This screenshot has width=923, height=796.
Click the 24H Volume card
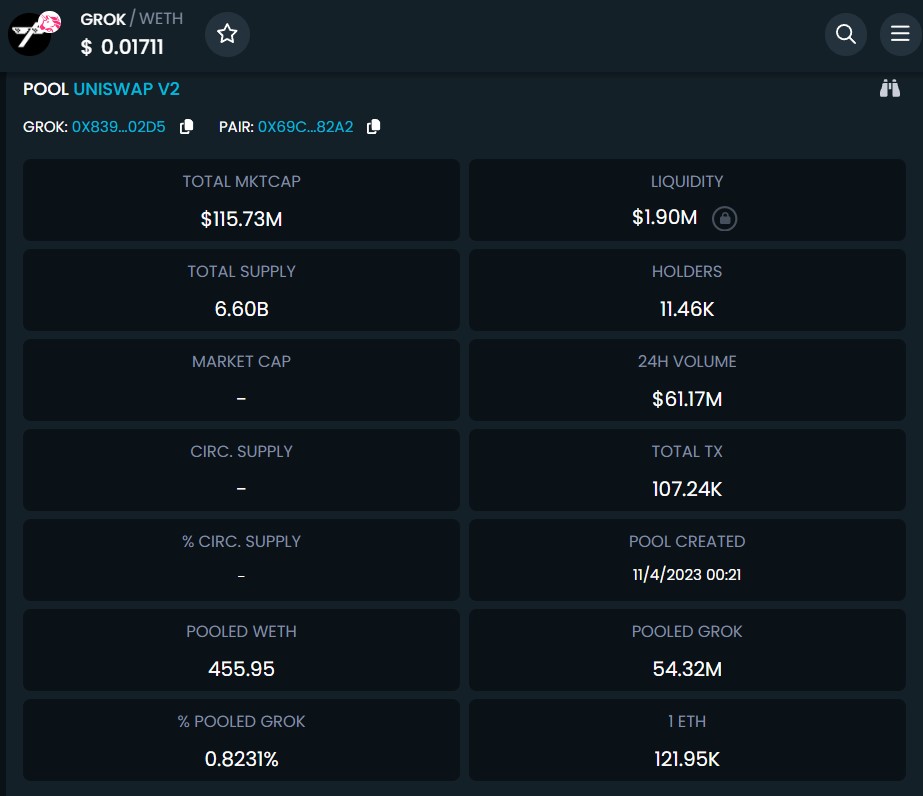click(687, 380)
